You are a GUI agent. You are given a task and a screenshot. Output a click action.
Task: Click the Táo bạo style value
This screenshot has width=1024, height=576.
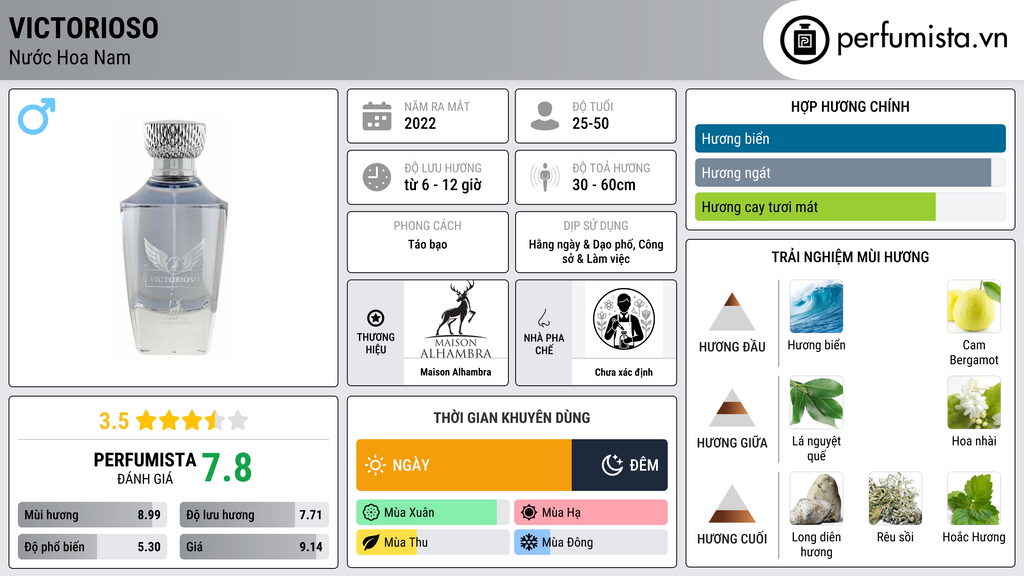tap(428, 244)
